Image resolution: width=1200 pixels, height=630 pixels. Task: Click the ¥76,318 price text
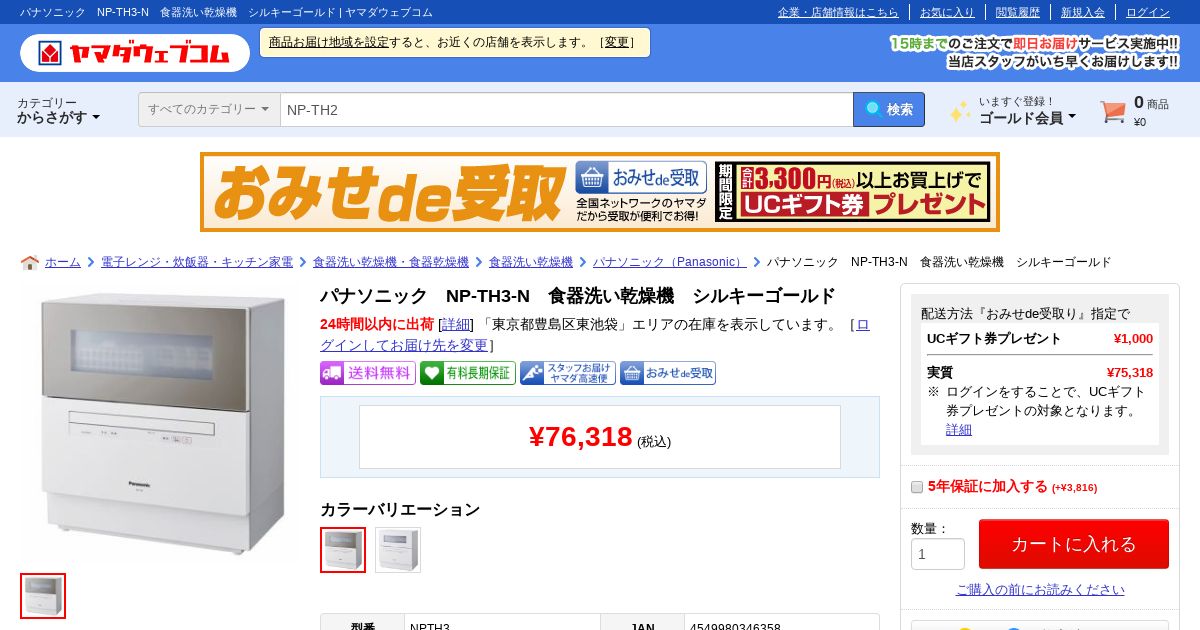(581, 437)
